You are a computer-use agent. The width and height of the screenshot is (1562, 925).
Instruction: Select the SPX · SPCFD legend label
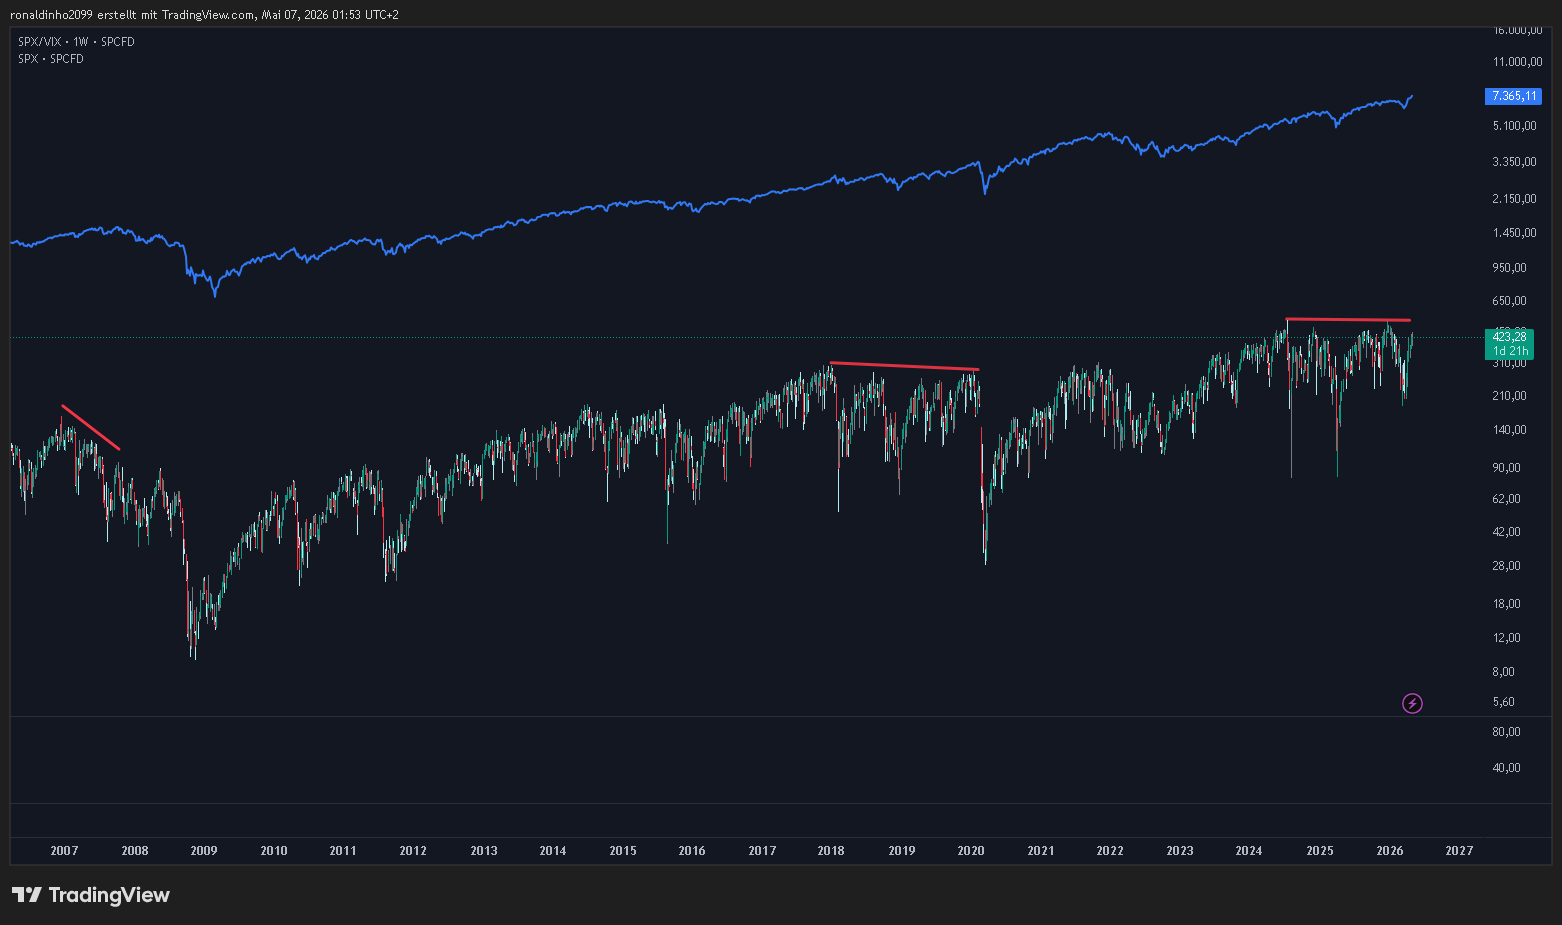[51, 59]
